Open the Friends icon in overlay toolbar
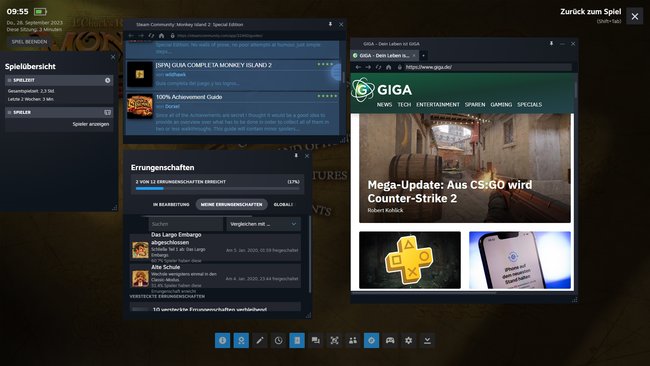Image resolution: width=650 pixels, height=366 pixels. [353, 340]
